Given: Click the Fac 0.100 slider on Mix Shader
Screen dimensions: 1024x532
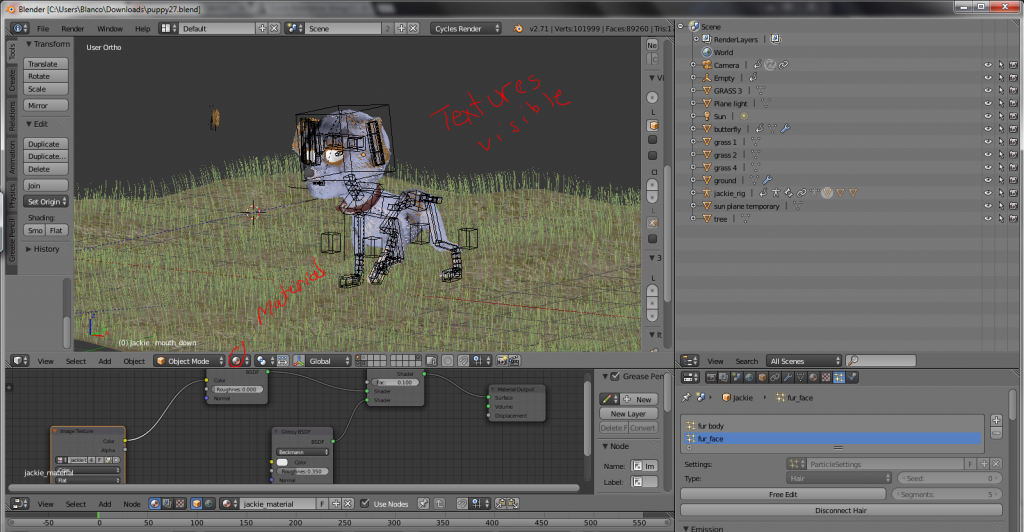Looking at the screenshot, I should [x=394, y=382].
